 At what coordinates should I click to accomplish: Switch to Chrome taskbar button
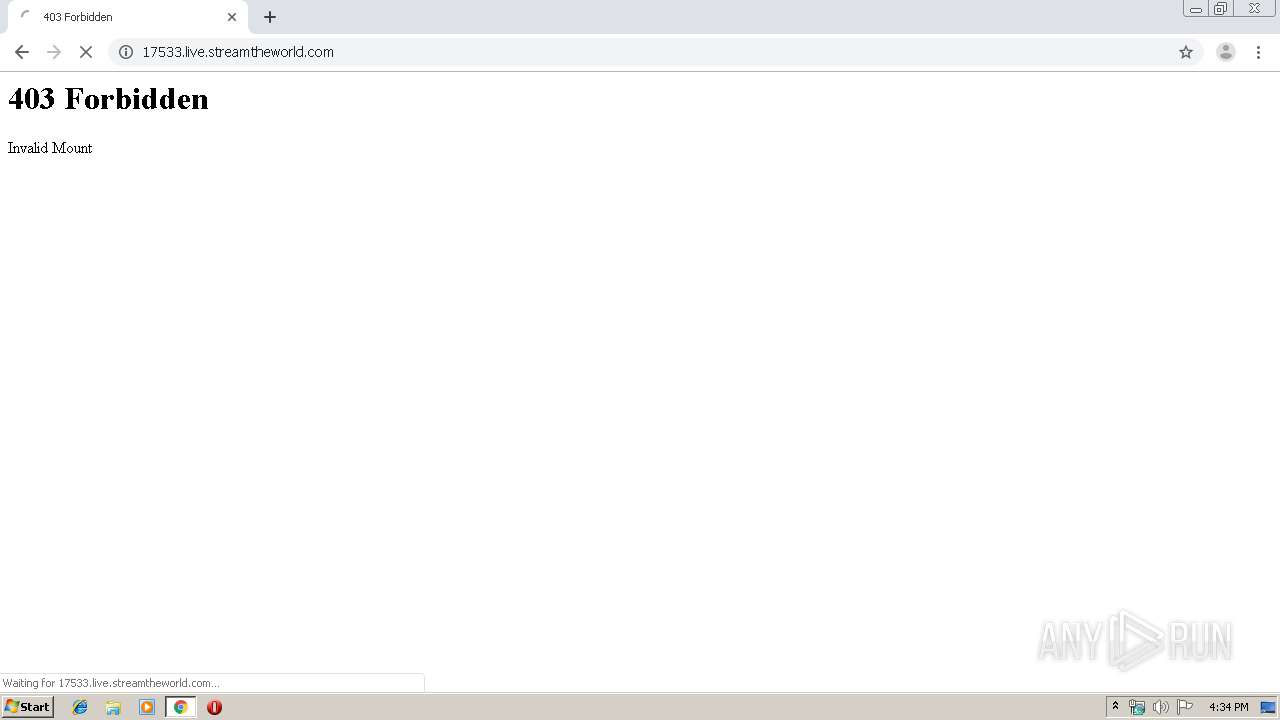point(180,707)
